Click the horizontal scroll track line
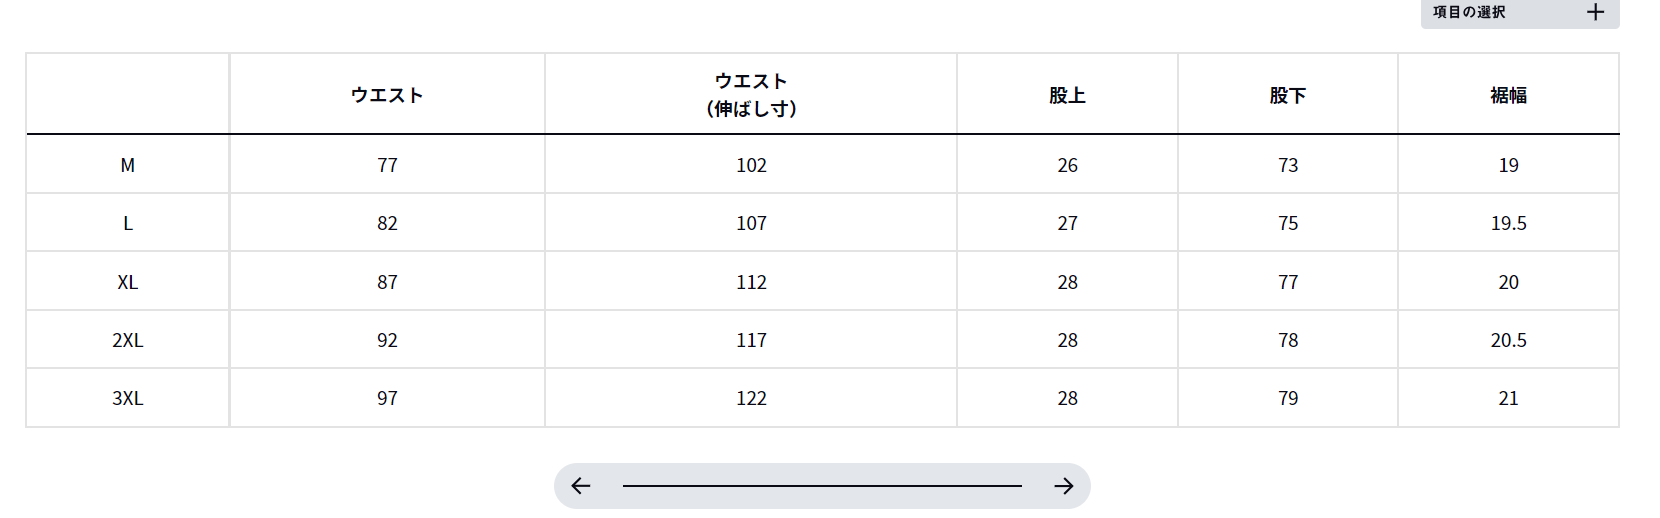1660x518 pixels. coord(821,486)
